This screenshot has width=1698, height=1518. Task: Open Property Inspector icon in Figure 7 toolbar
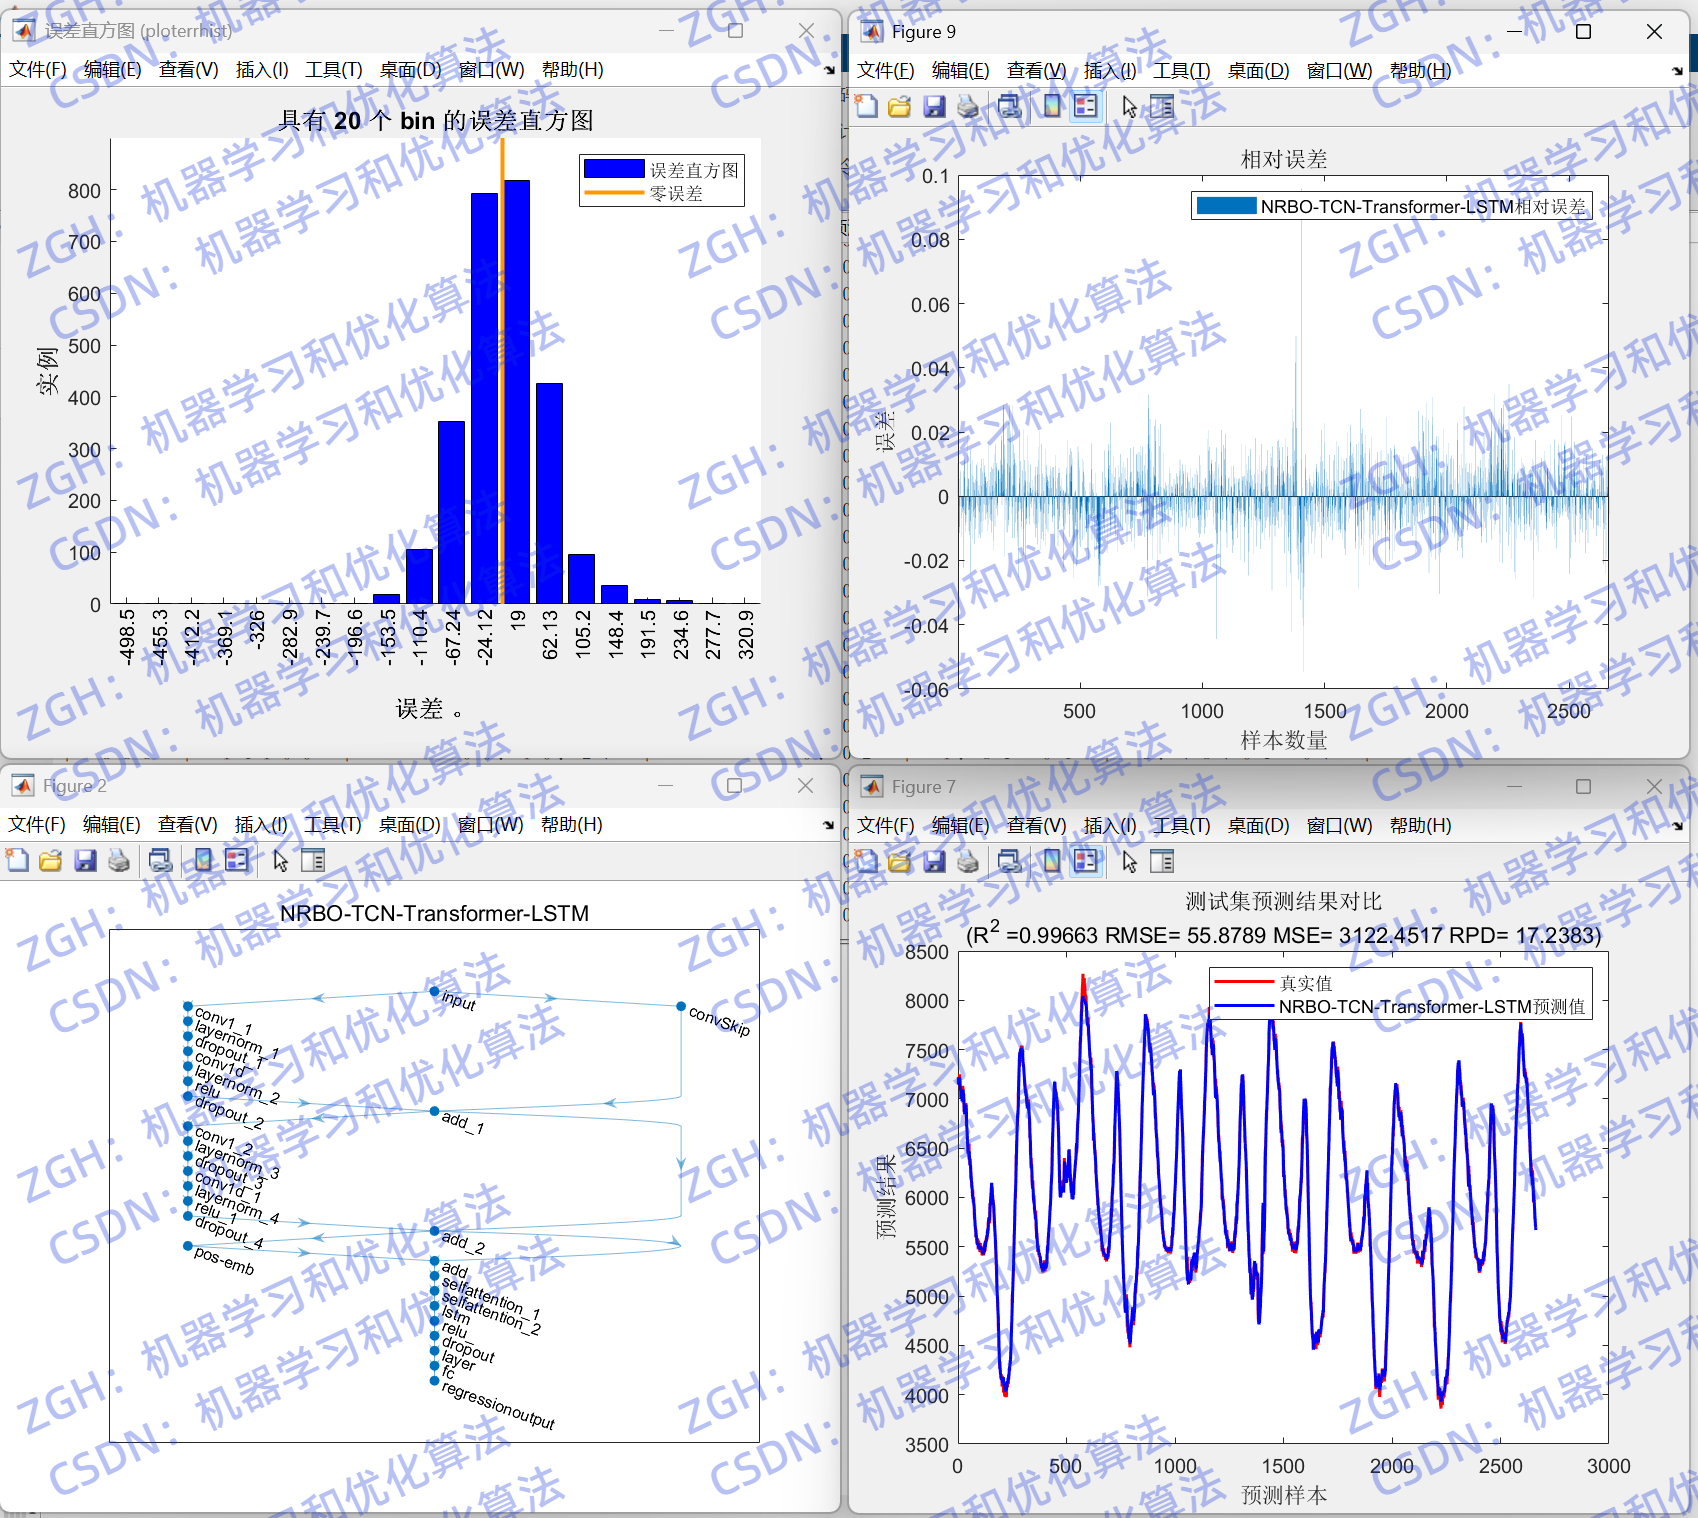tap(1162, 861)
